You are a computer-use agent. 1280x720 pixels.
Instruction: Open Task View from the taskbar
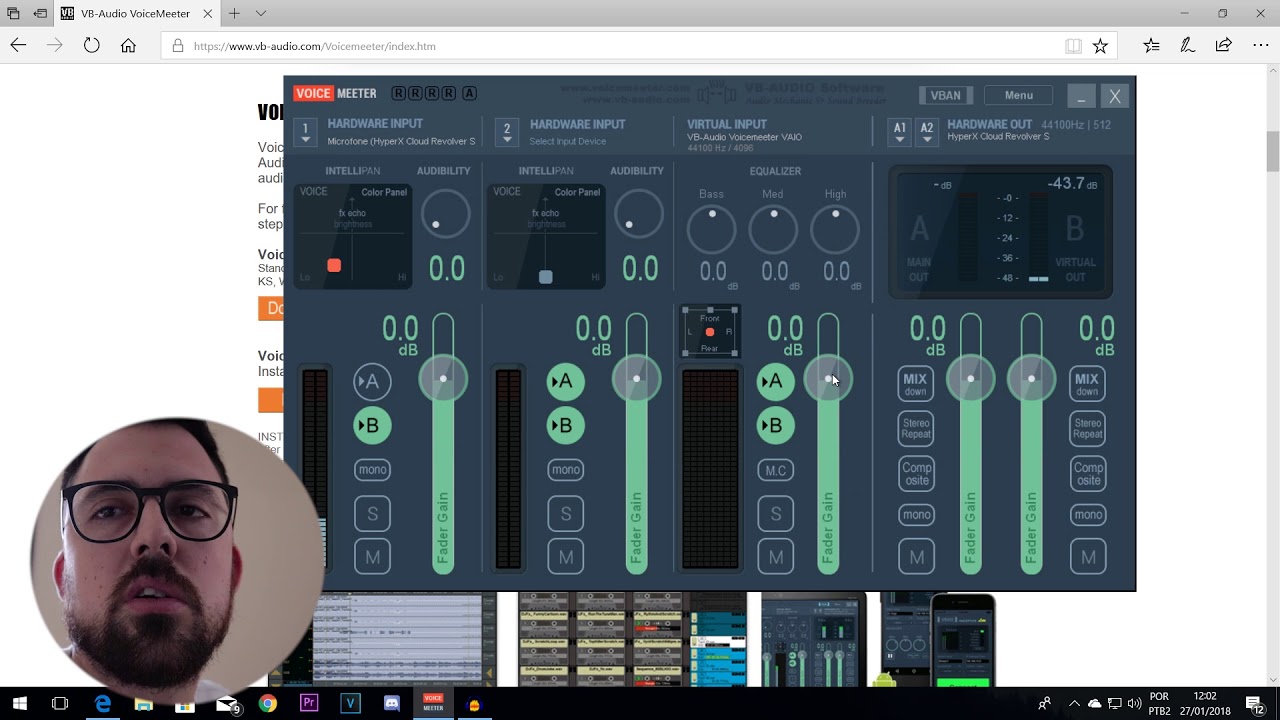pyautogui.click(x=60, y=704)
